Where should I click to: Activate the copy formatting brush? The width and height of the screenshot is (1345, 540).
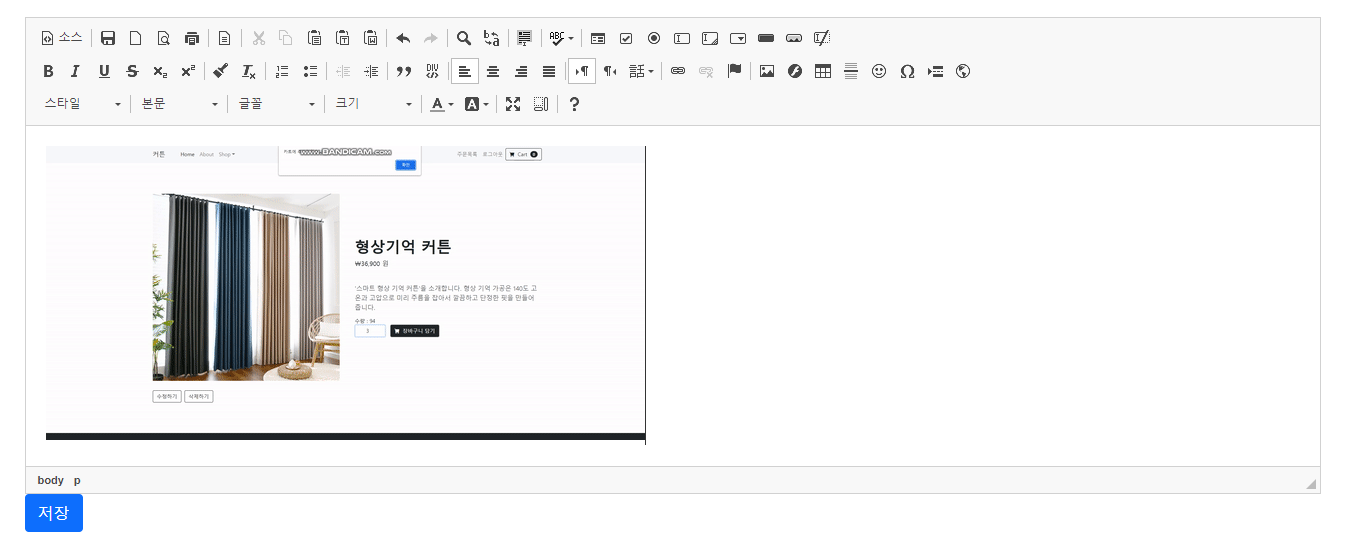pyautogui.click(x=221, y=71)
